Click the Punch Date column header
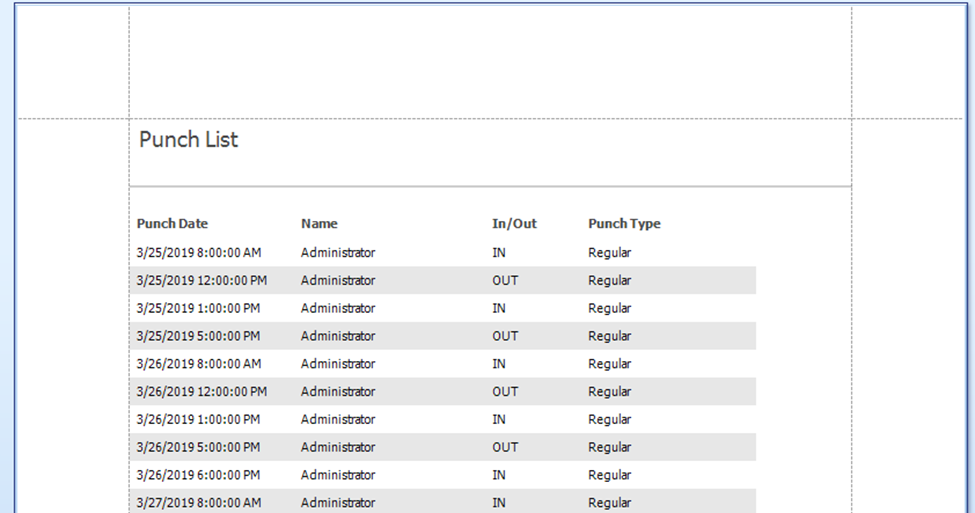Viewport: 975px width, 513px height. (172, 224)
